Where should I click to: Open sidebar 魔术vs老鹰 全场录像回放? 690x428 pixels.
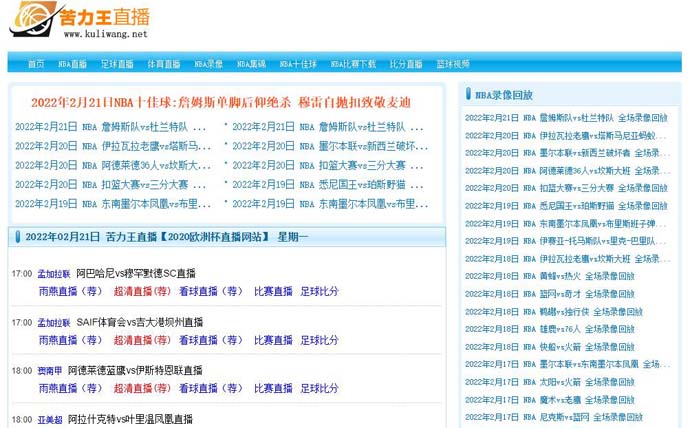pos(550,400)
